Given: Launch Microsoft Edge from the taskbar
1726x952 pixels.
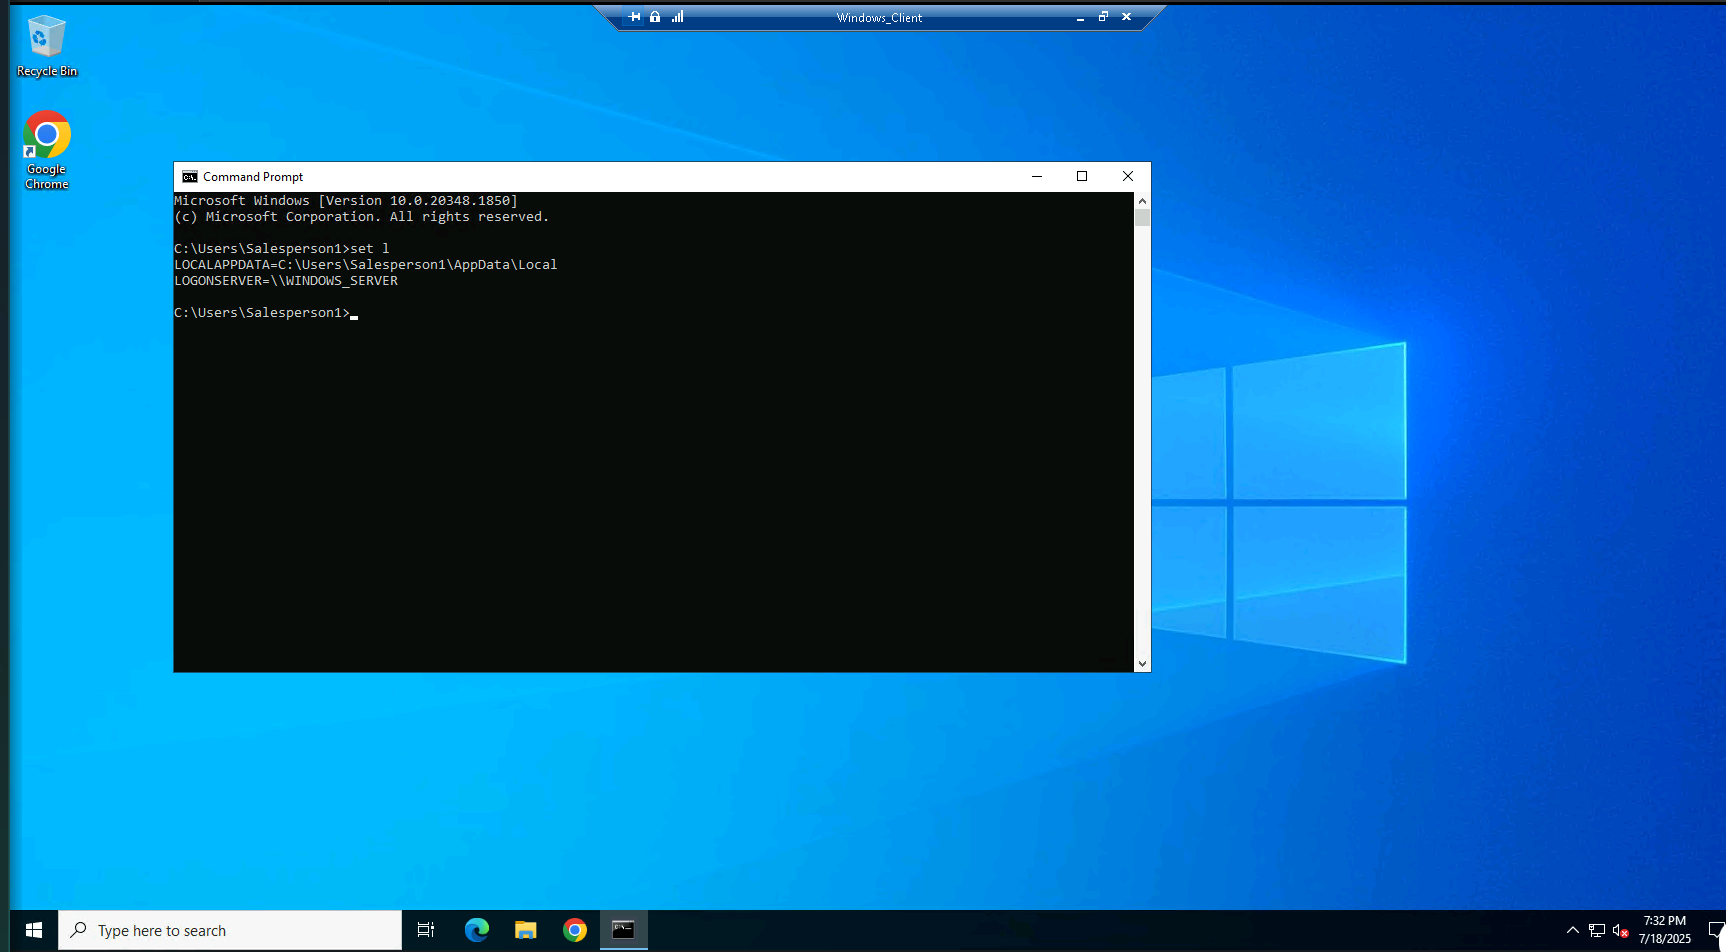Looking at the screenshot, I should pyautogui.click(x=477, y=930).
